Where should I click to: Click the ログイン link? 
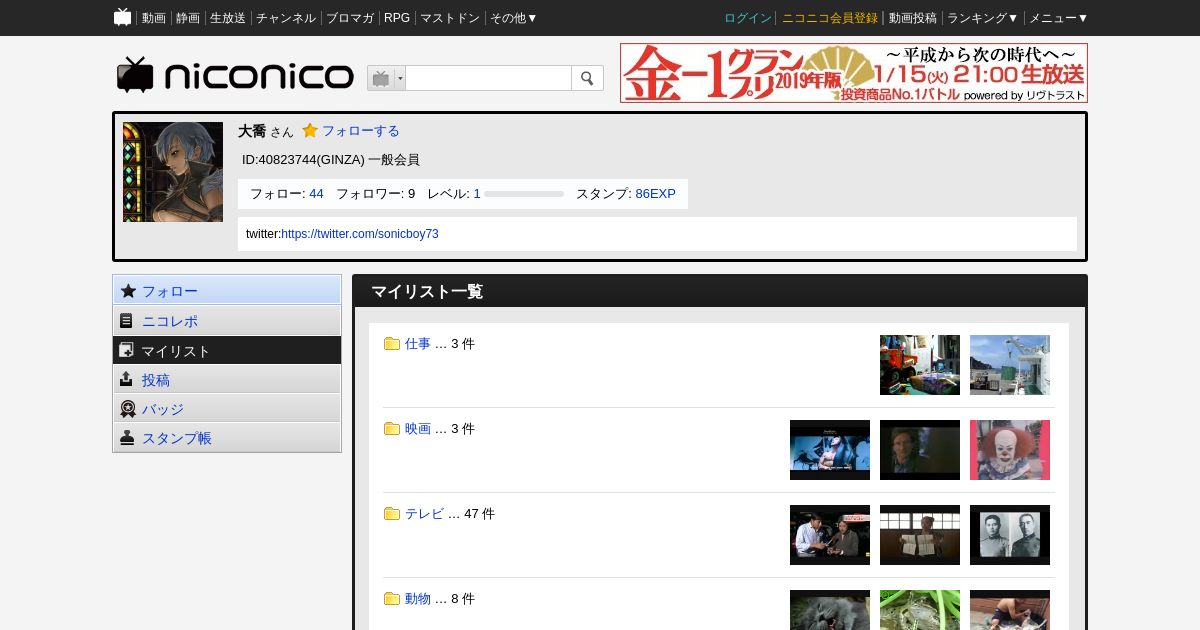(748, 18)
